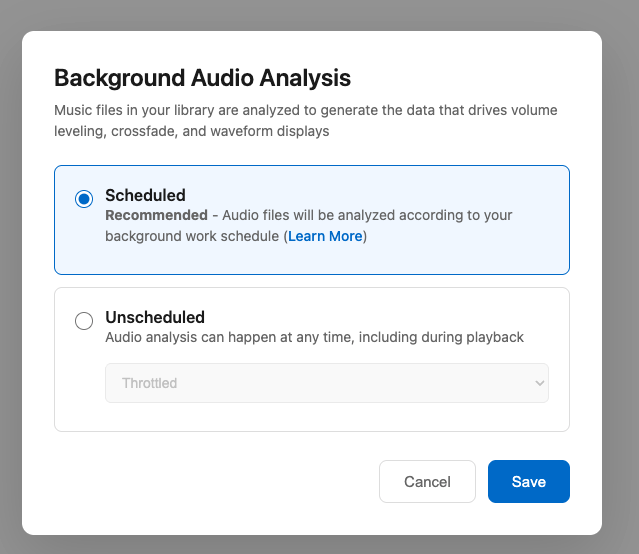The width and height of the screenshot is (639, 554).
Task: Select the Unscheduled radio button
Action: tap(84, 320)
